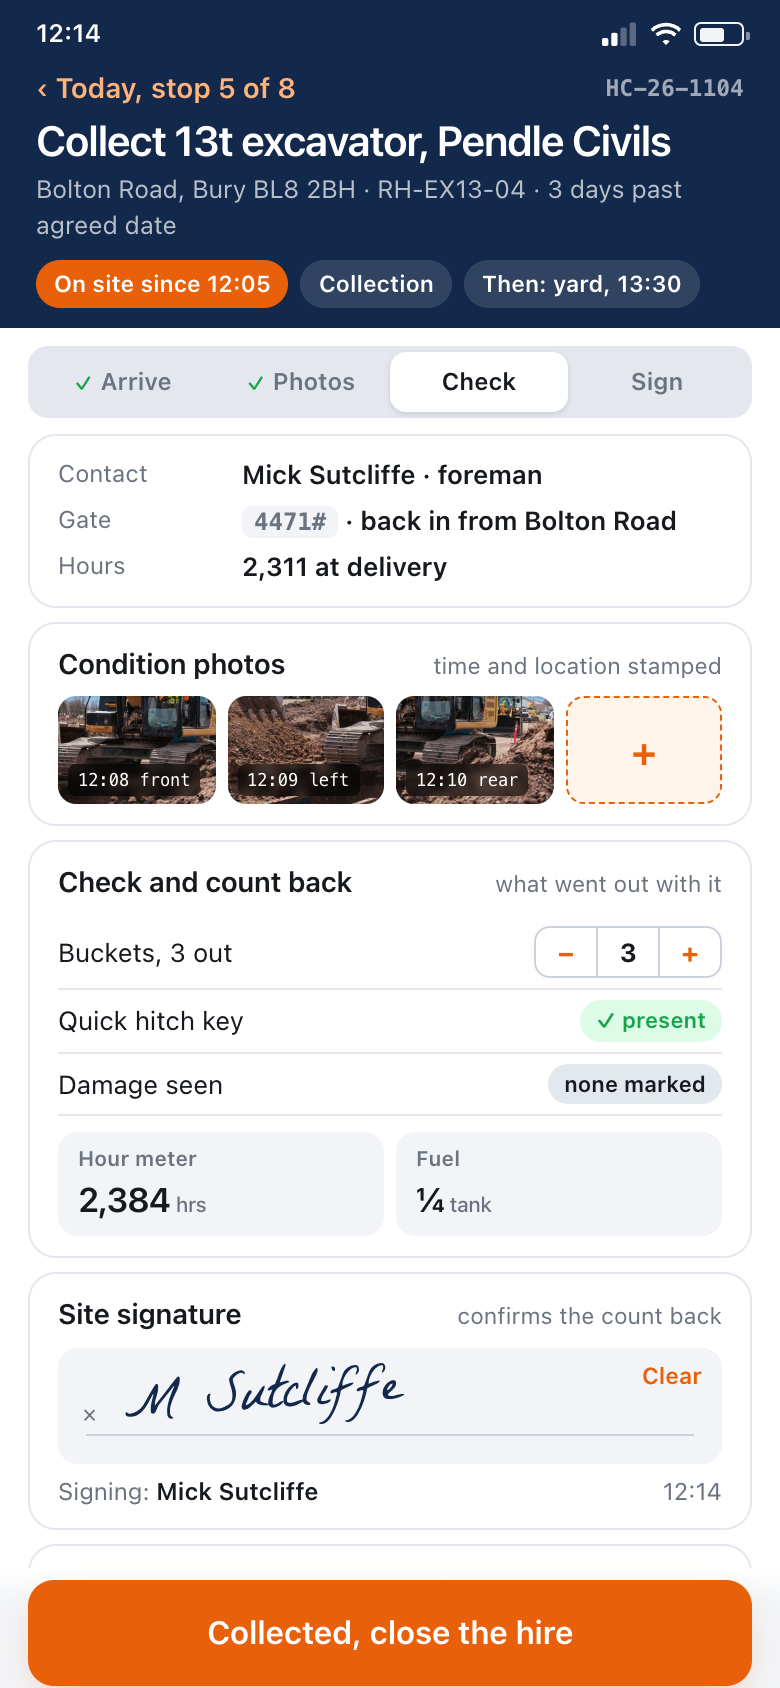Open the 12:08 front condition photo

[137, 750]
